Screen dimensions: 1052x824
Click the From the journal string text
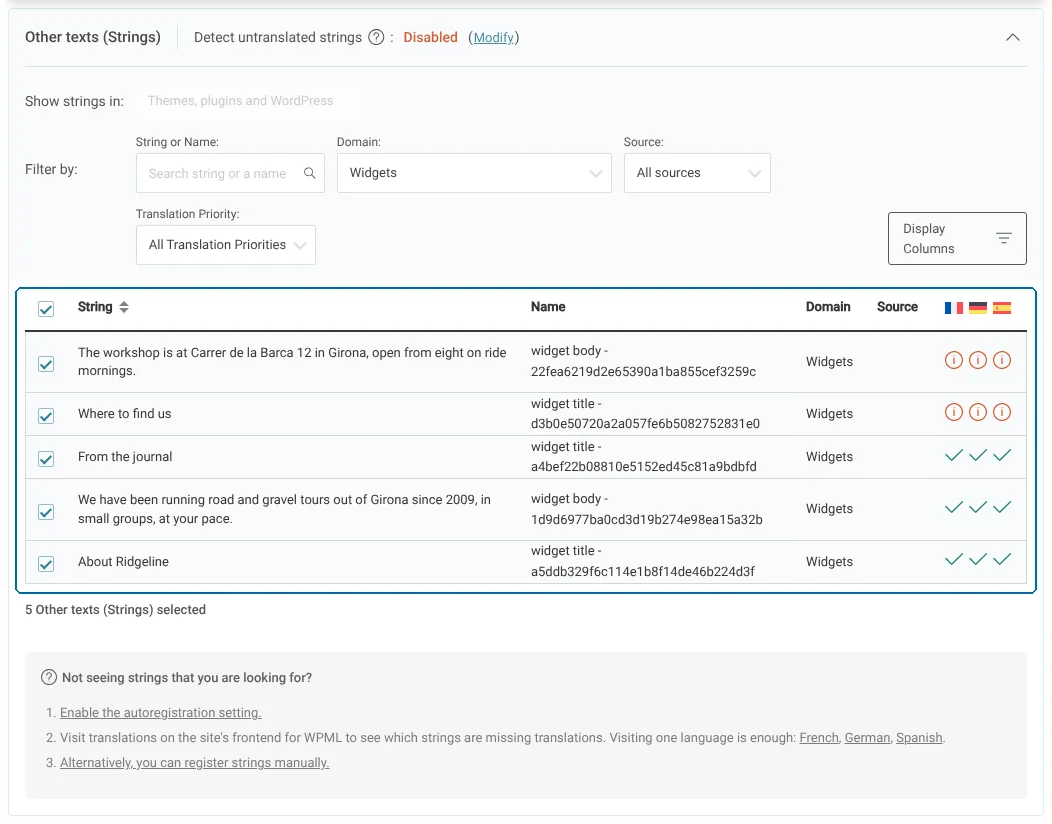pos(125,456)
